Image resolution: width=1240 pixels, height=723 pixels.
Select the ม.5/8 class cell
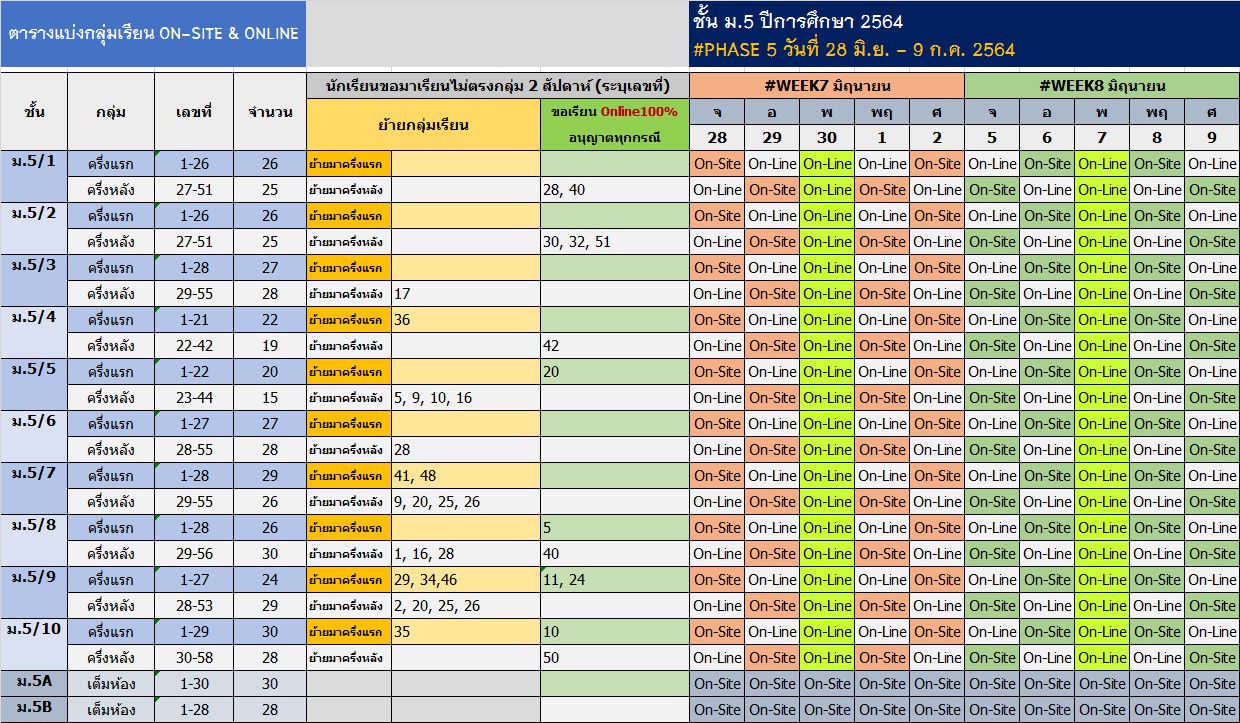pos(34,541)
